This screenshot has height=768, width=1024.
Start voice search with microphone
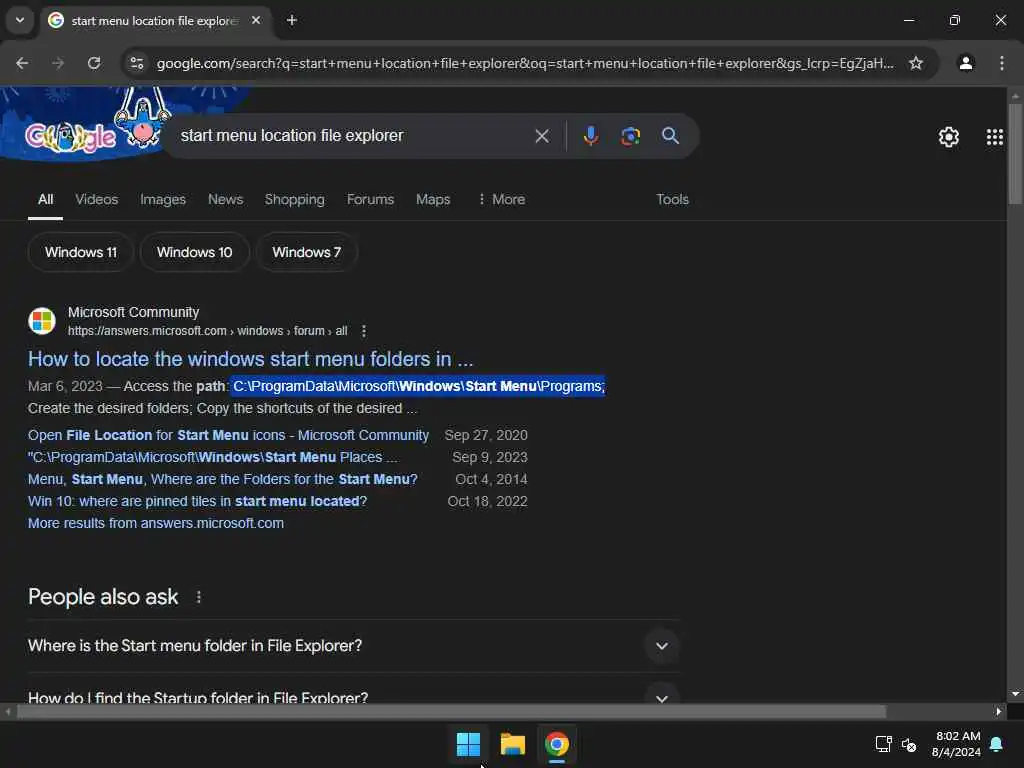coord(590,136)
